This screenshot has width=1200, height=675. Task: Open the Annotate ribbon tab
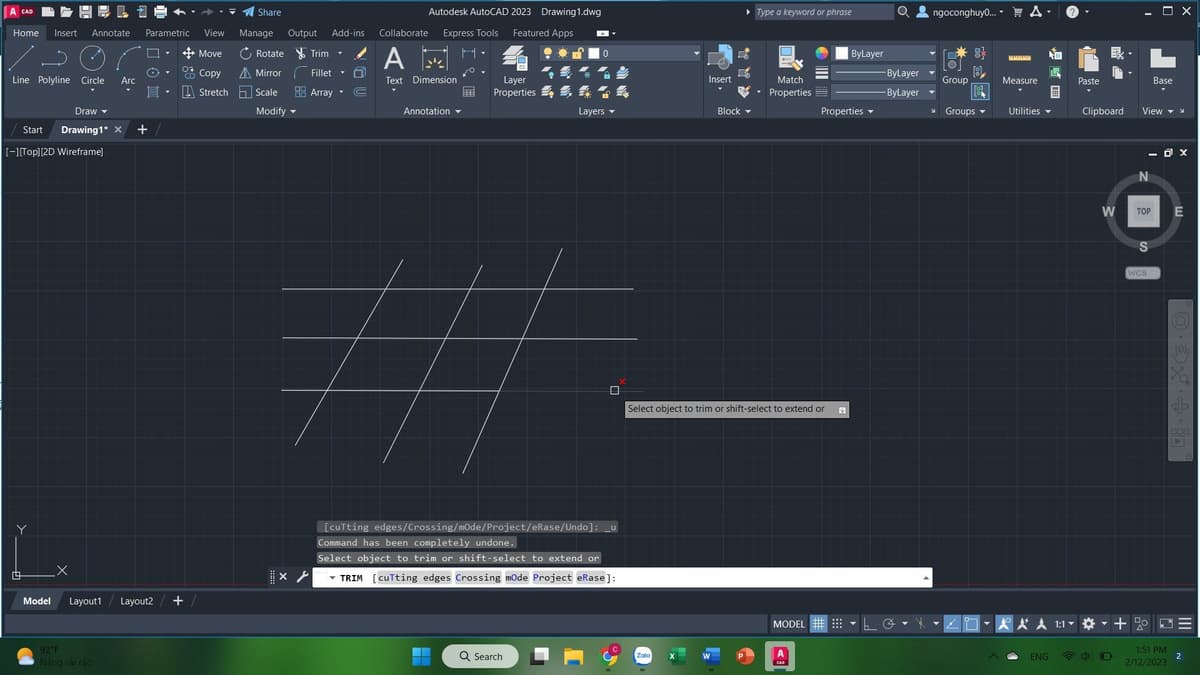(x=111, y=33)
